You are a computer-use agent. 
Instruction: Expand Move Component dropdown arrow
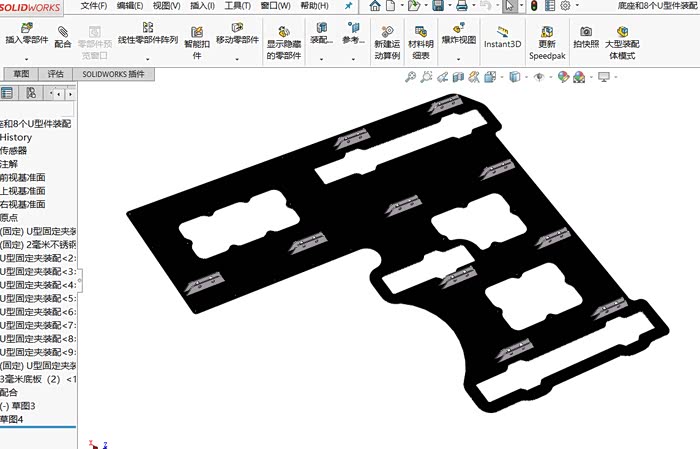pos(237,59)
